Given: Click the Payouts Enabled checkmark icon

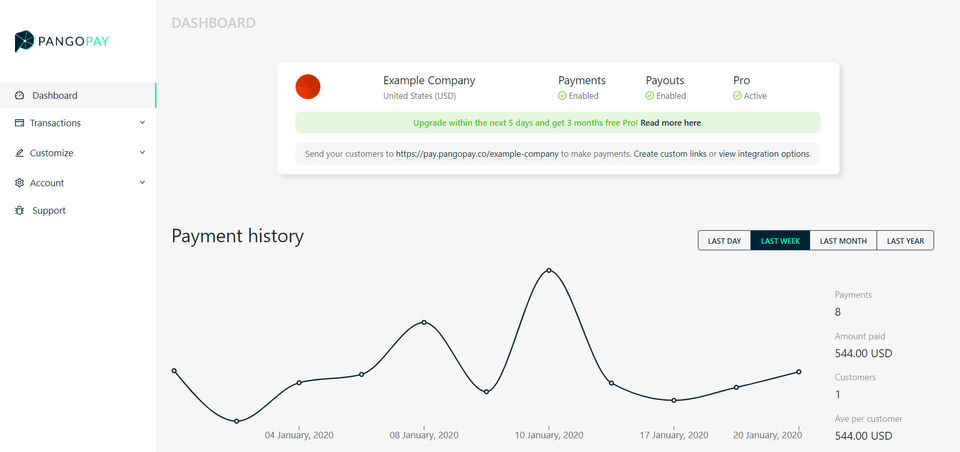Looking at the screenshot, I should [x=650, y=96].
